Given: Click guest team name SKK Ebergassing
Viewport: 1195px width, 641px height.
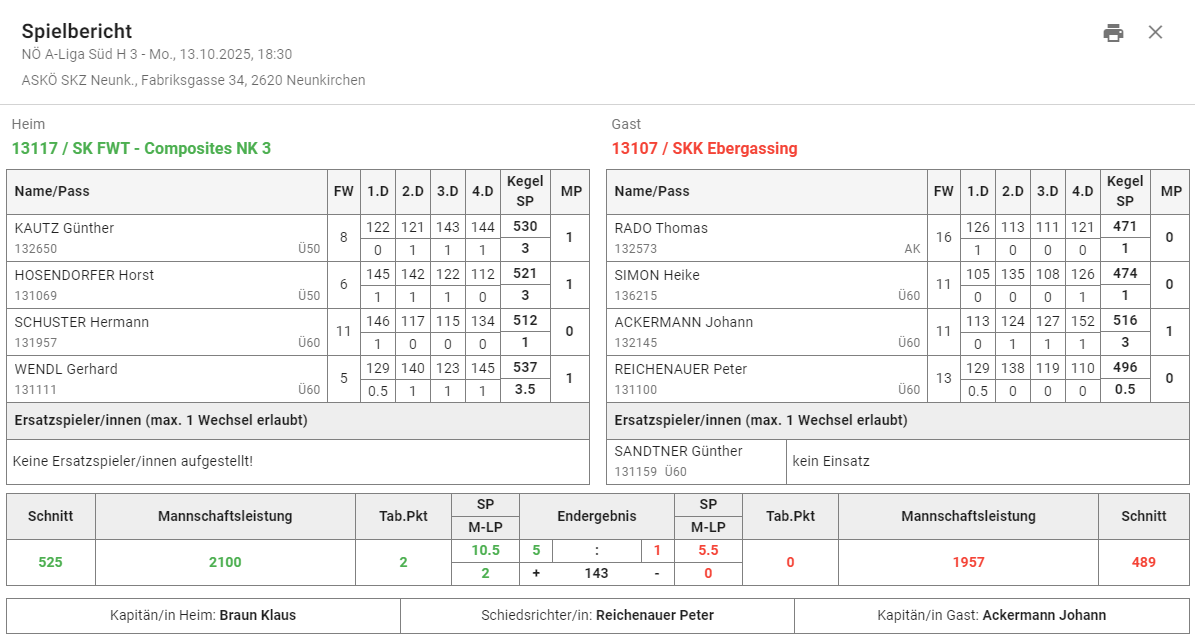Looking at the screenshot, I should [704, 149].
